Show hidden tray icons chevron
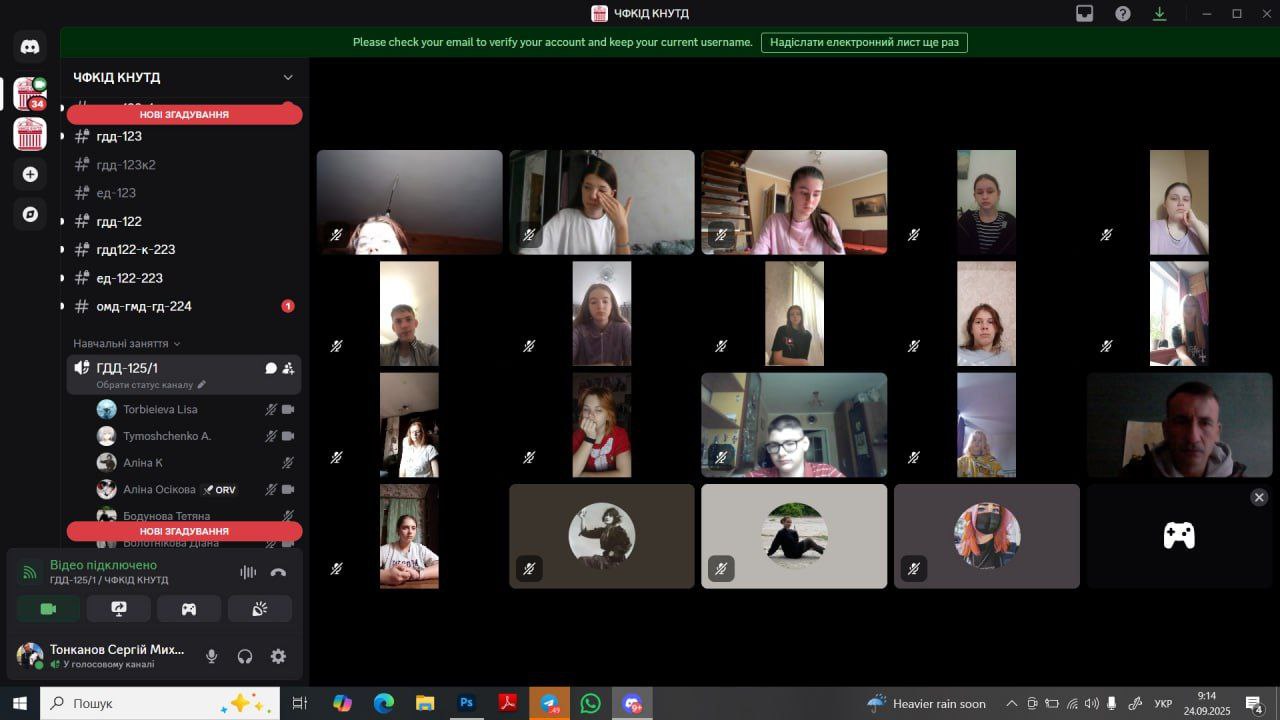1280x720 pixels. [1011, 703]
